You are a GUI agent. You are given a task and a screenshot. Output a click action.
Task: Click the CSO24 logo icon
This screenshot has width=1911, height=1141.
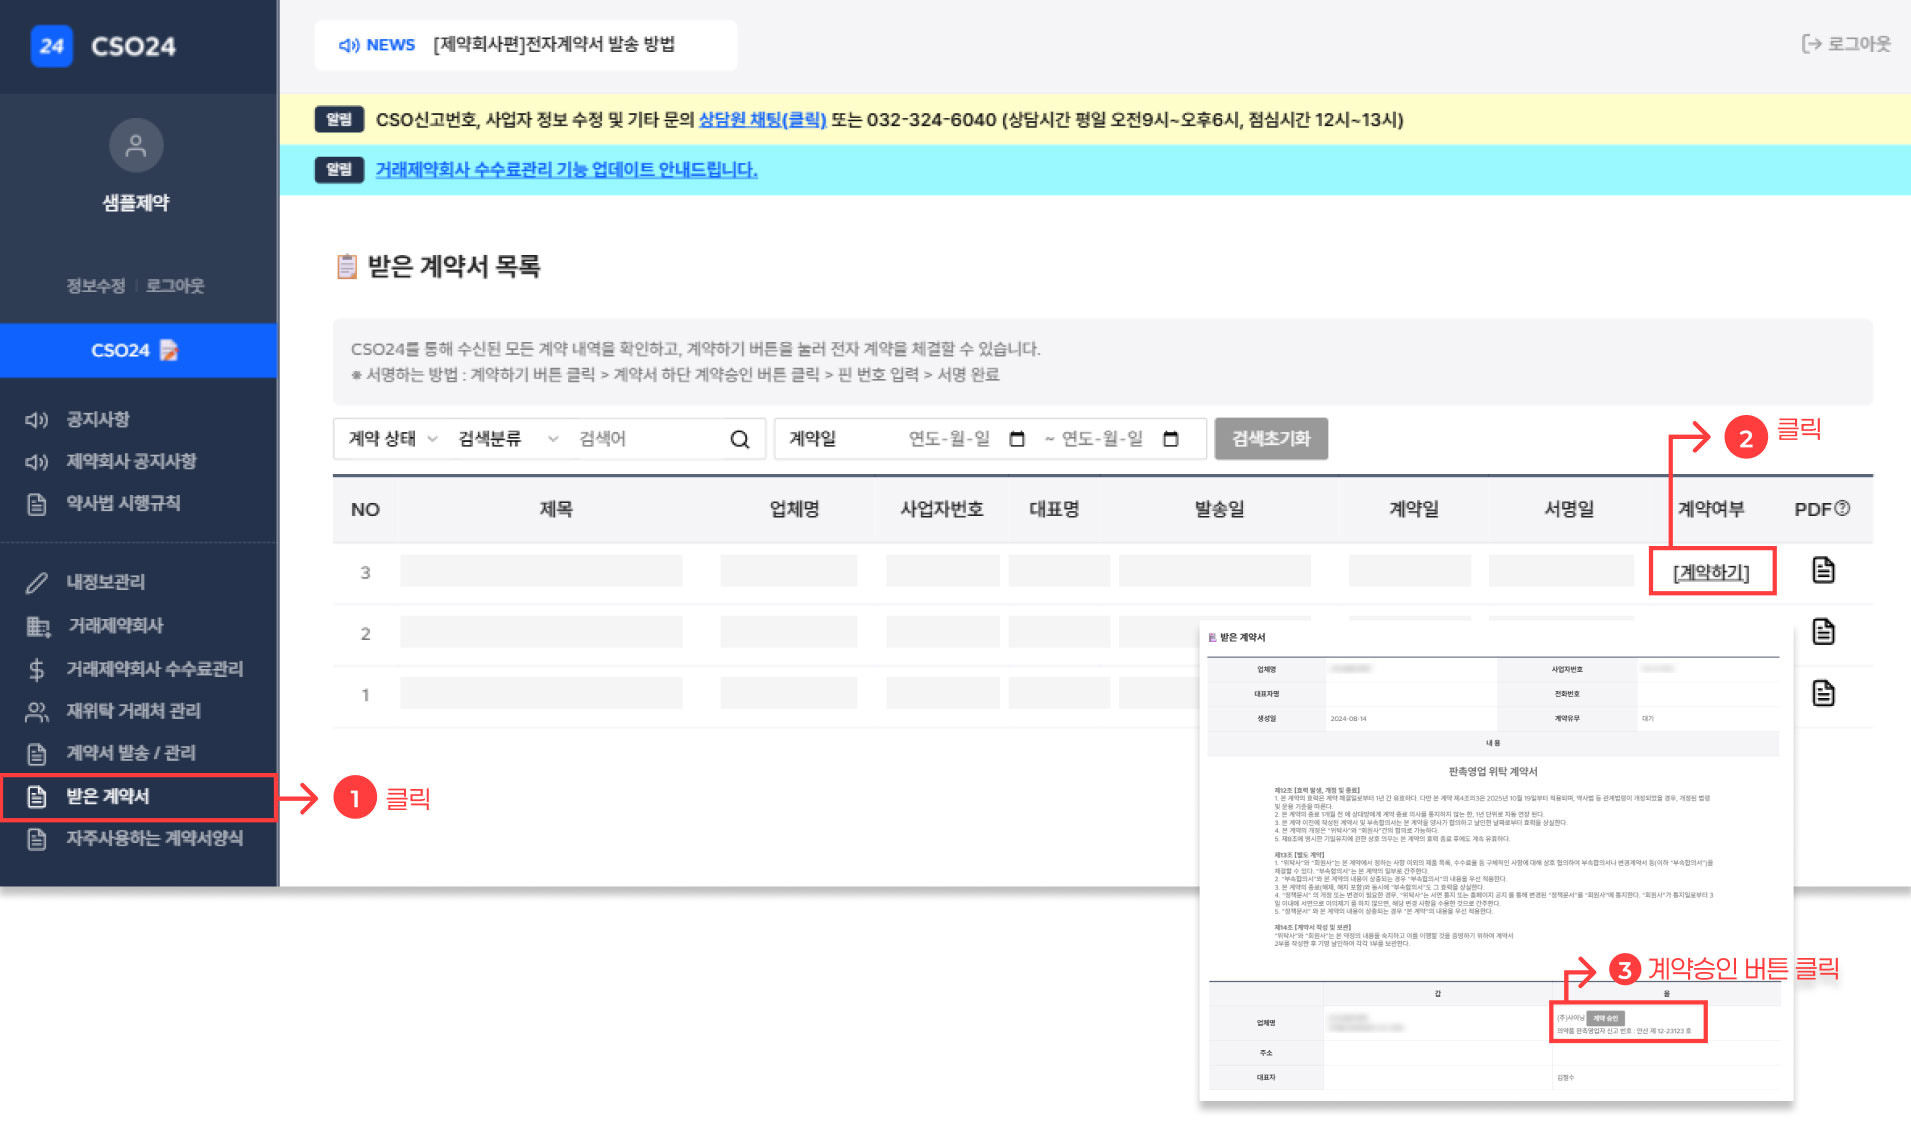(x=52, y=46)
